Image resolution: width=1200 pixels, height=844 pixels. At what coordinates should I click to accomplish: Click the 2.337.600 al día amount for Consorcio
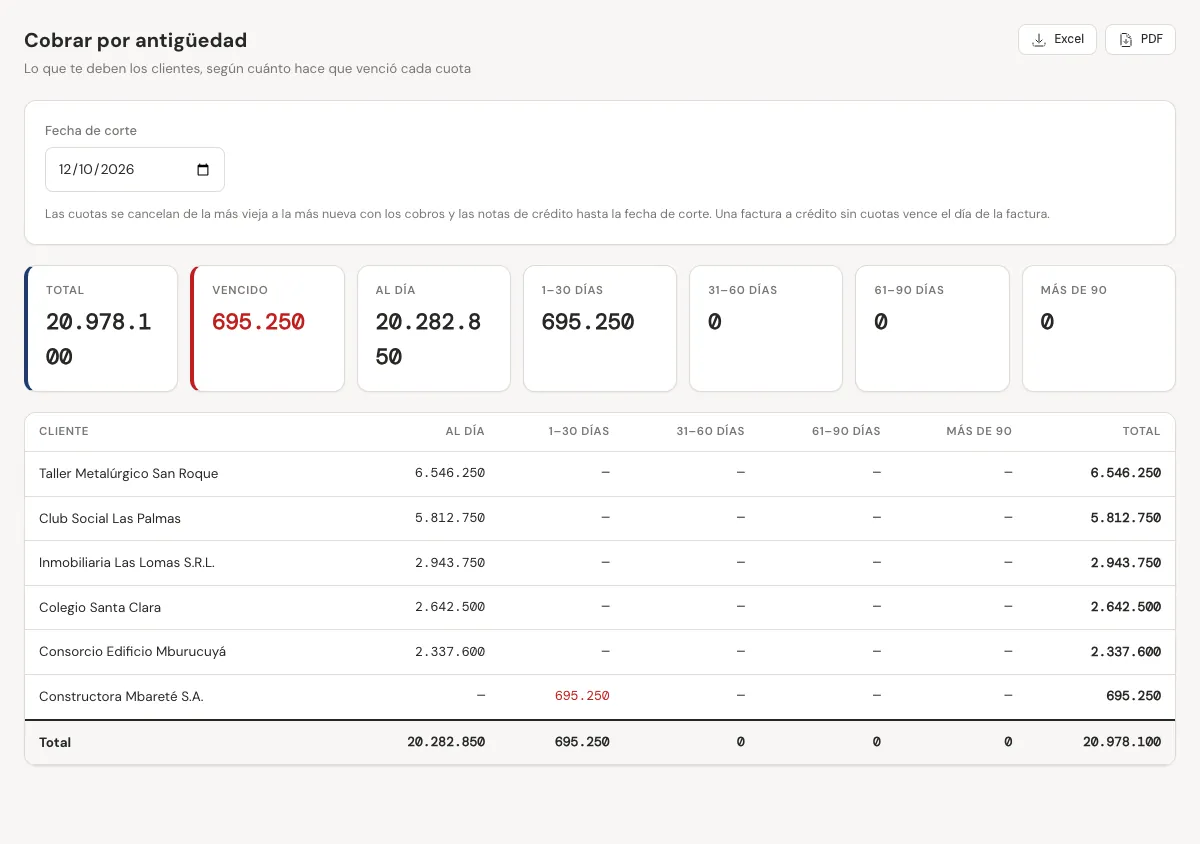tap(450, 652)
